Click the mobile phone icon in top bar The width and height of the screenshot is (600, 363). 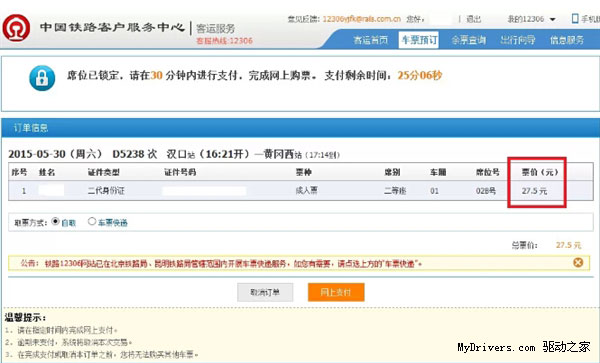(575, 18)
